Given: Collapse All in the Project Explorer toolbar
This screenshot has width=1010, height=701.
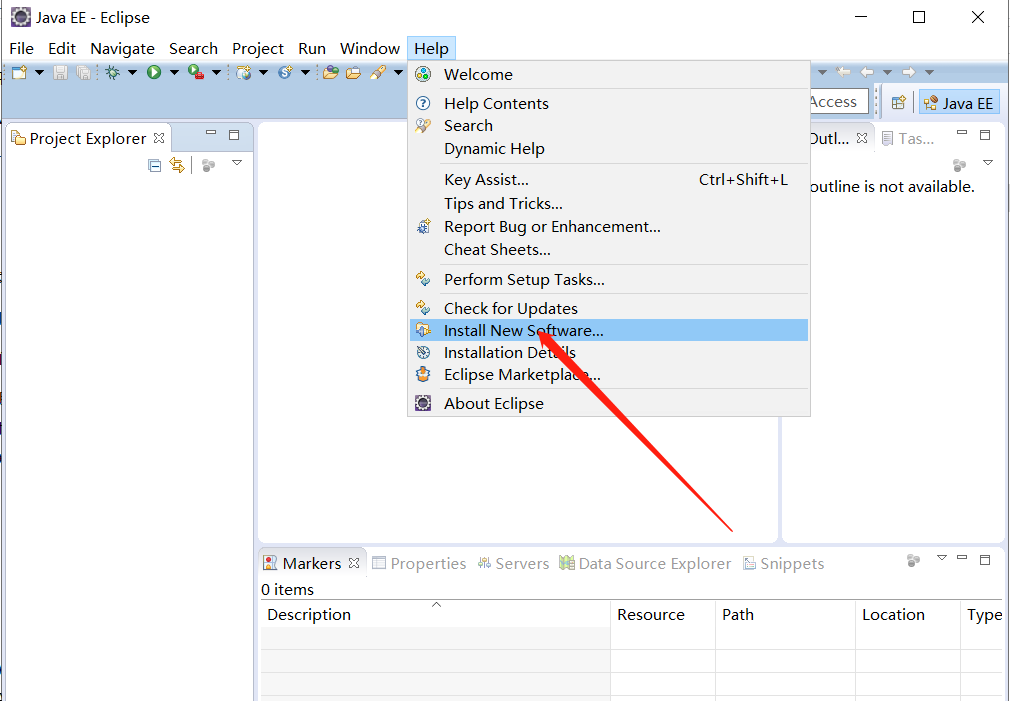Looking at the screenshot, I should pyautogui.click(x=154, y=165).
